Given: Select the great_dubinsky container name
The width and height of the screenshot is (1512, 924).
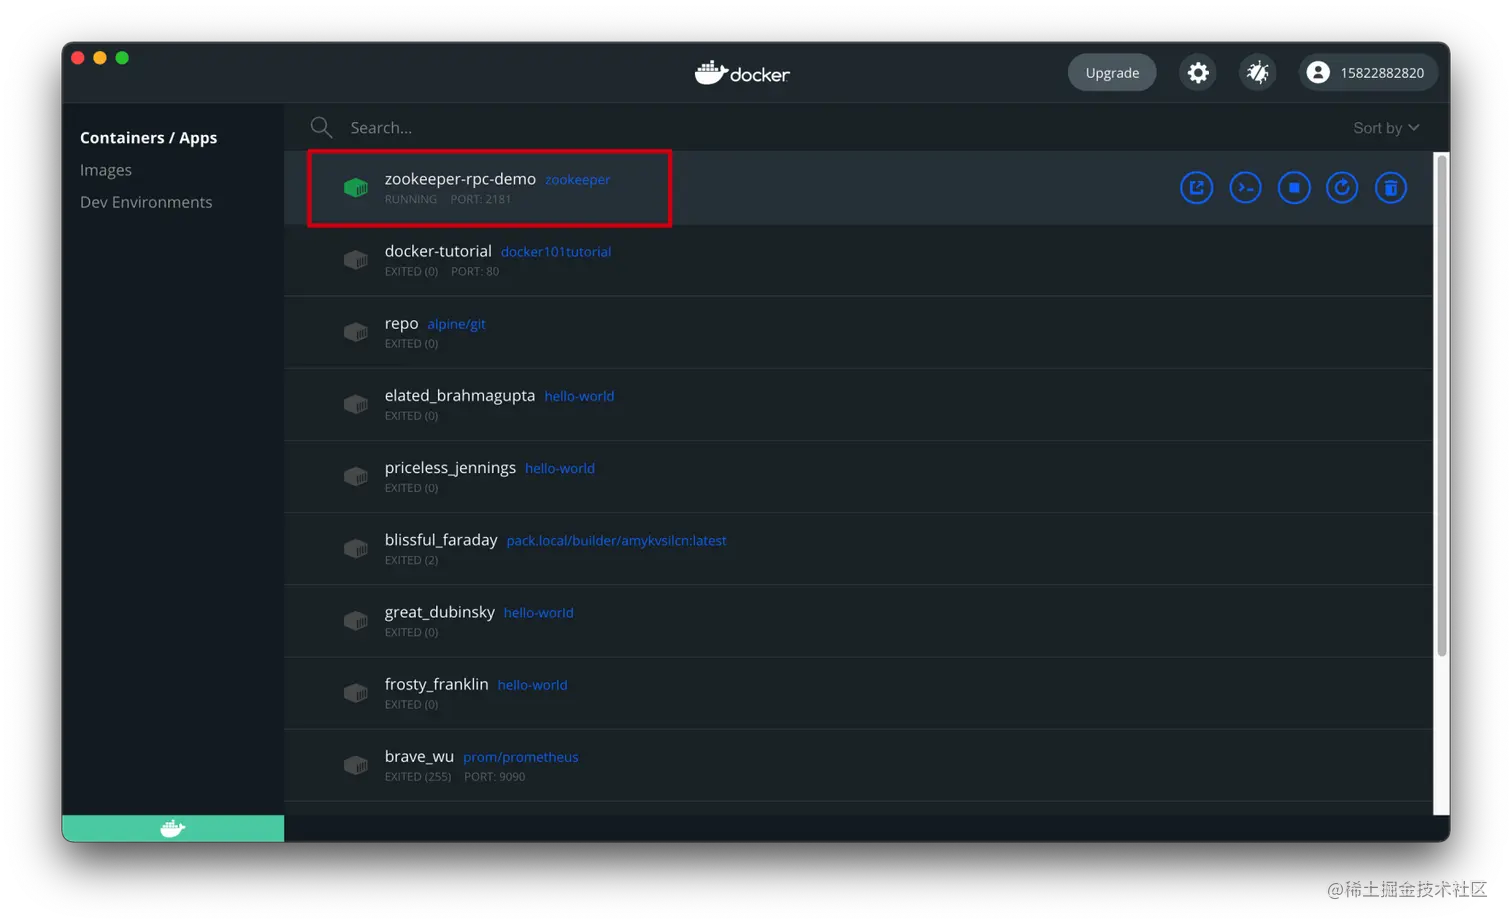Looking at the screenshot, I should [x=439, y=612].
